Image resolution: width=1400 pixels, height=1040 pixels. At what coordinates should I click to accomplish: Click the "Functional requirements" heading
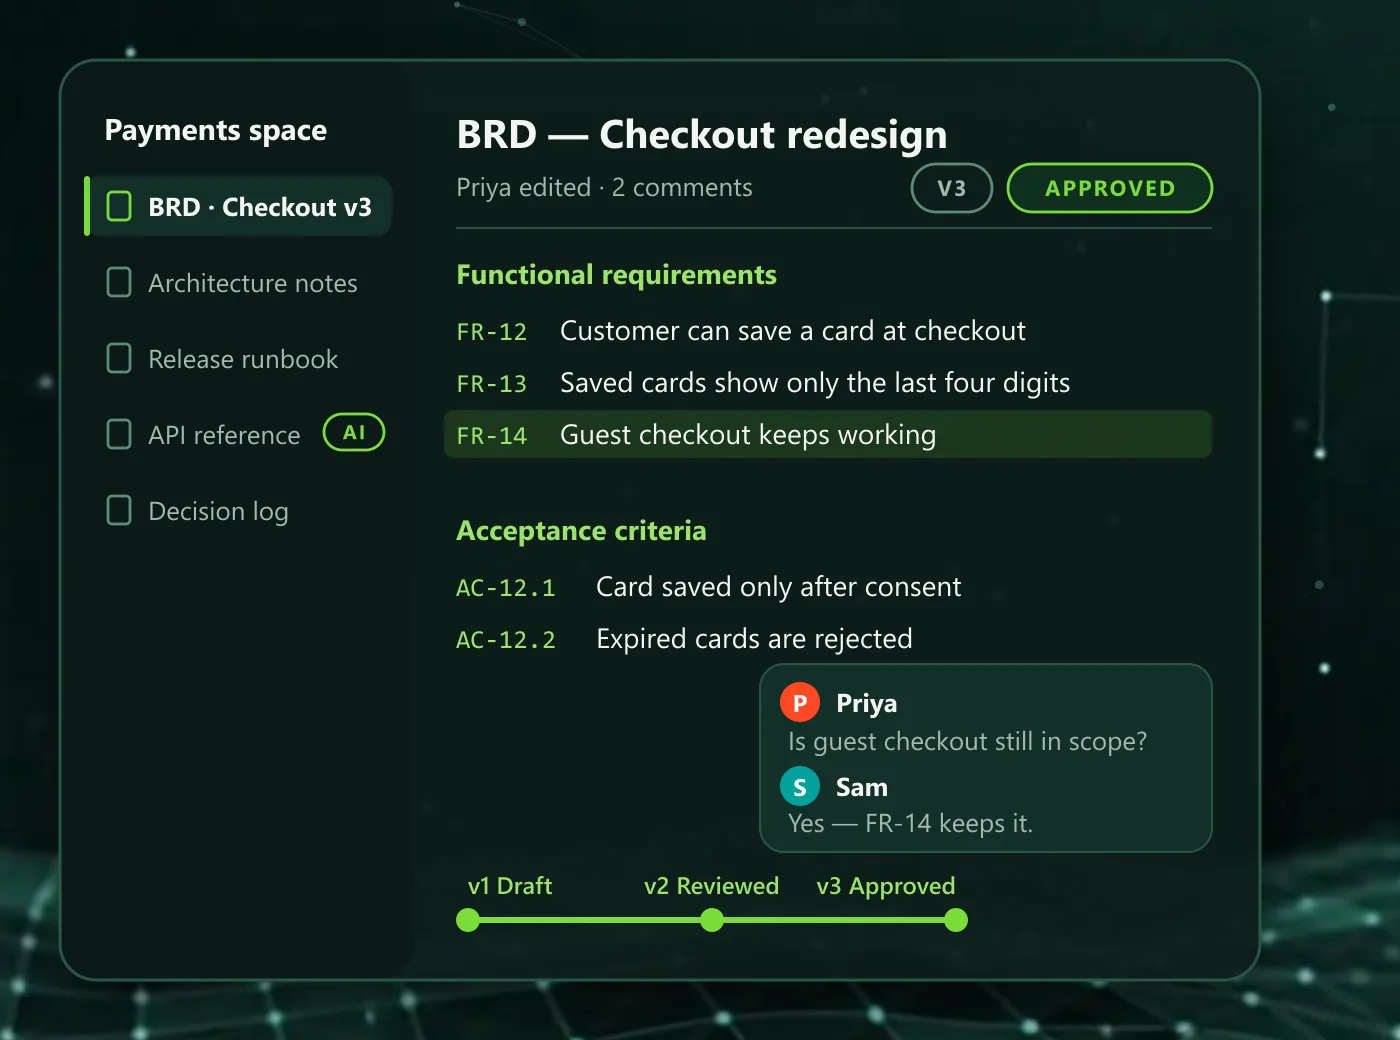coord(616,275)
